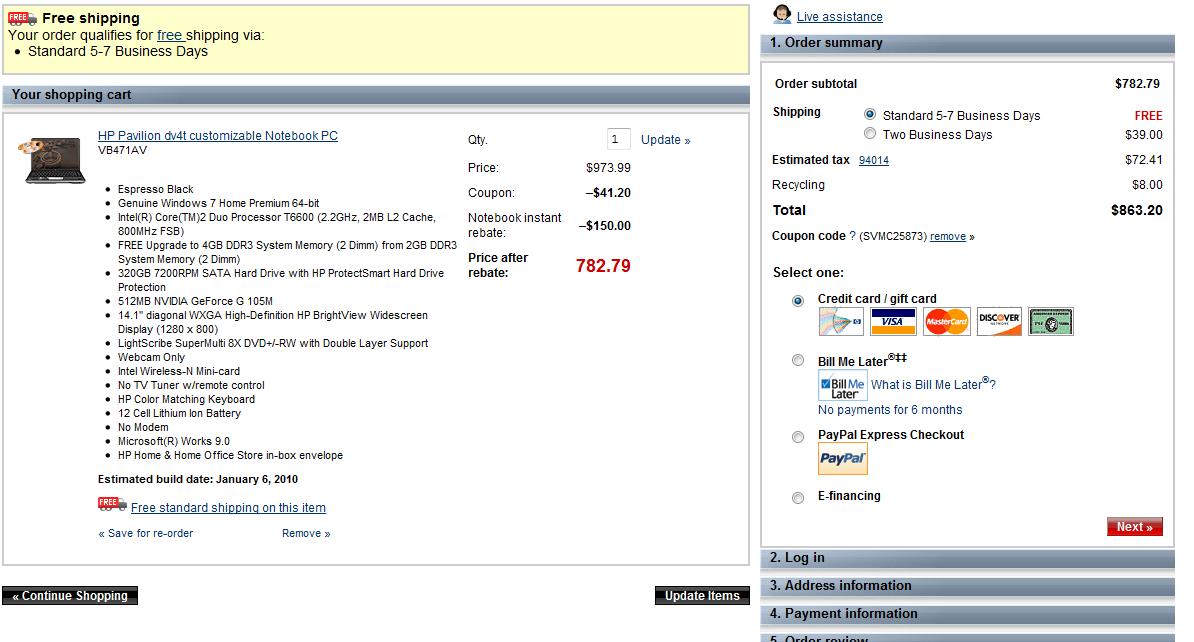Click the Update quantity link

666,140
